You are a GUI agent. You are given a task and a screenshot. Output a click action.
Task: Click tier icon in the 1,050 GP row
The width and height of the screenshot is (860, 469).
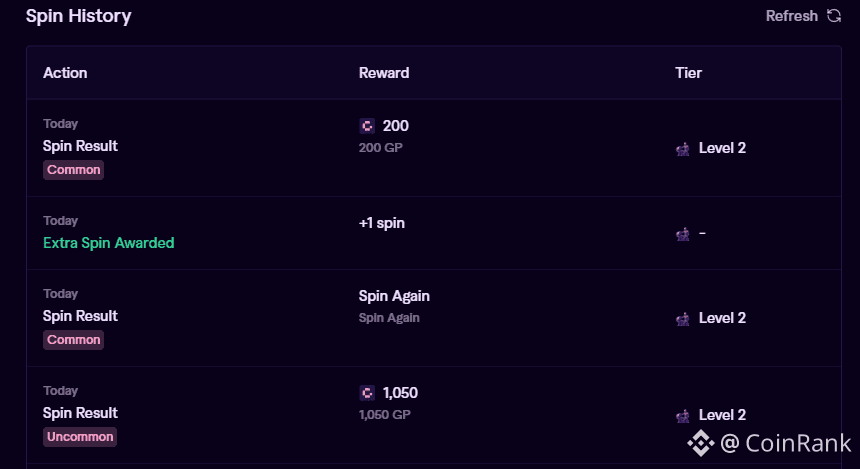[683, 416]
